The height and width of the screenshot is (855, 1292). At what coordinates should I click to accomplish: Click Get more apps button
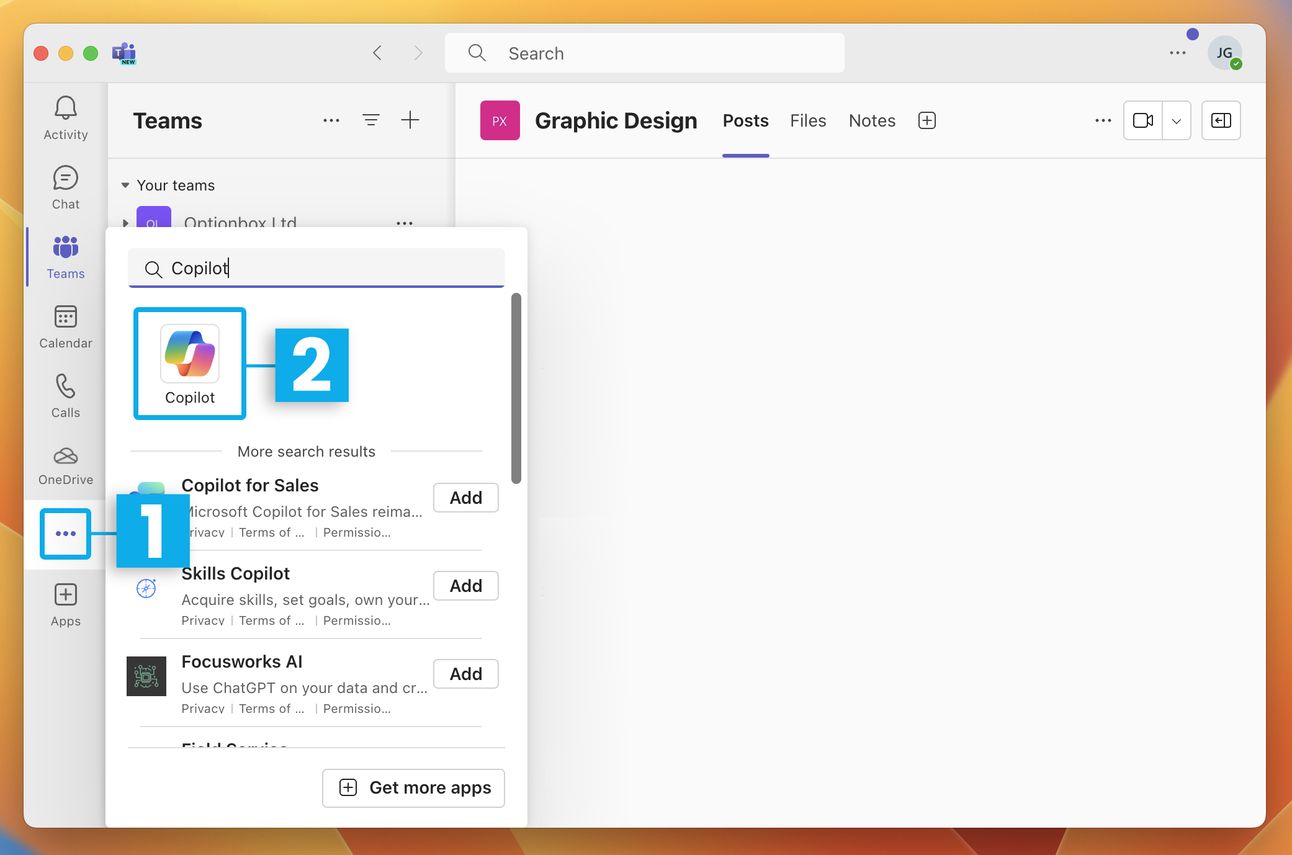point(413,787)
